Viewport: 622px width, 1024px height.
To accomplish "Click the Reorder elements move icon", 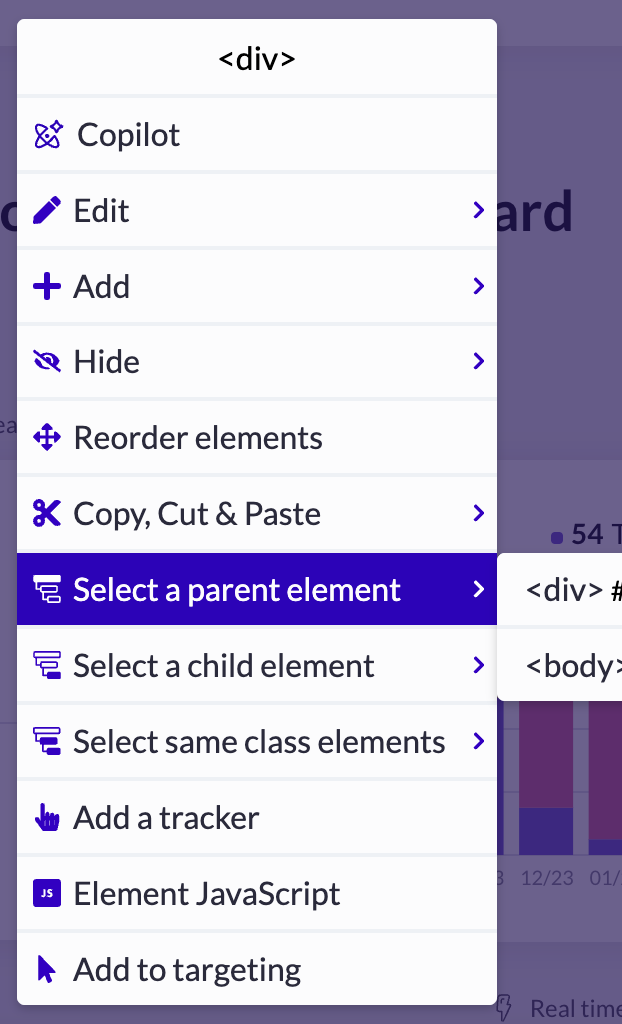I will (47, 438).
